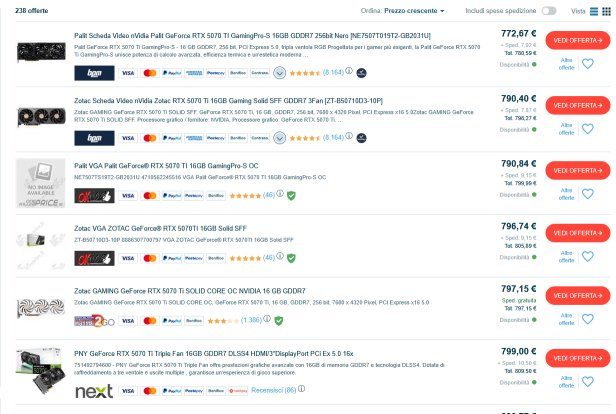This screenshot has width=616, height=414.
Task: Click VEDI OFFERTA for 797,15 € Zotac
Action: point(578,296)
